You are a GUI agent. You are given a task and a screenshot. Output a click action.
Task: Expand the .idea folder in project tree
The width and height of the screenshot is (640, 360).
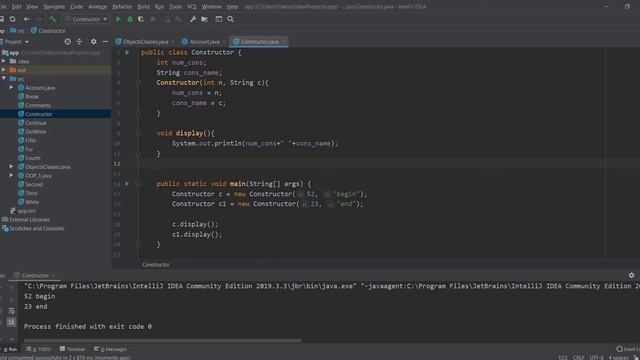click(4, 61)
